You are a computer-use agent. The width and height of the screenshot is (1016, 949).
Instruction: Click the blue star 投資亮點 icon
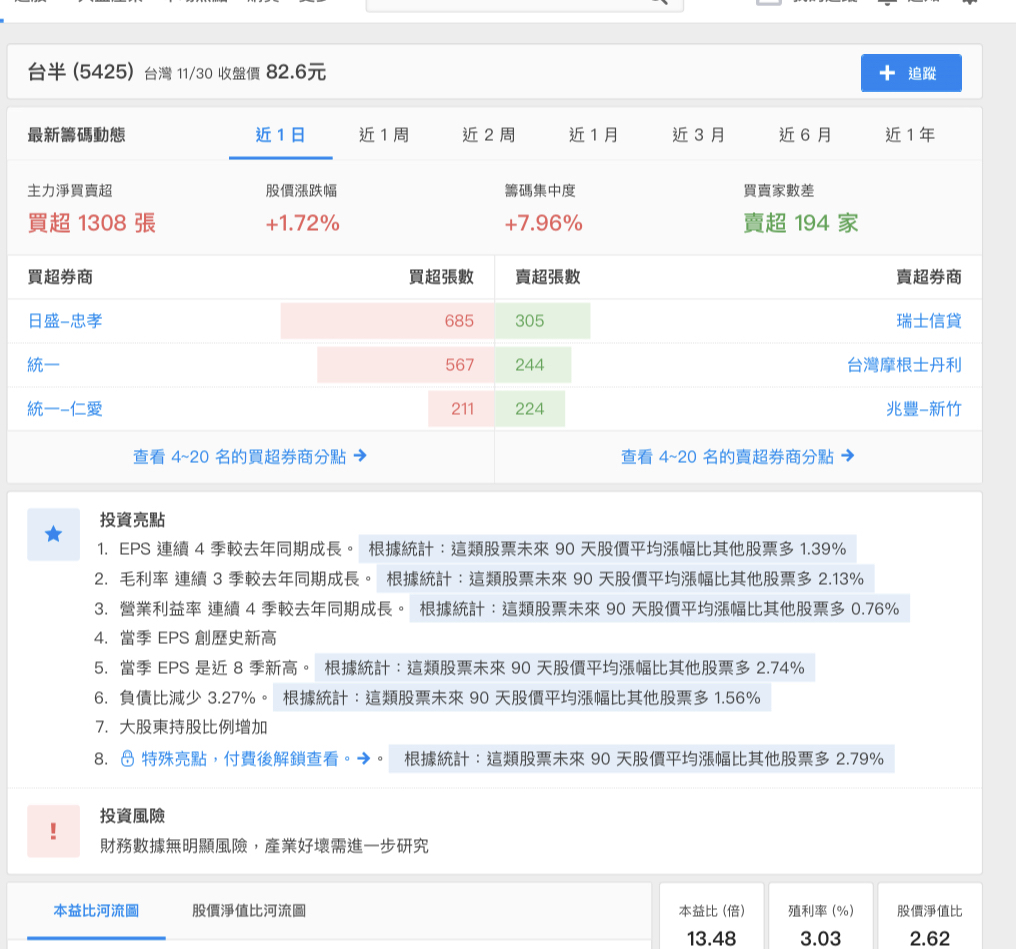pyautogui.click(x=54, y=534)
